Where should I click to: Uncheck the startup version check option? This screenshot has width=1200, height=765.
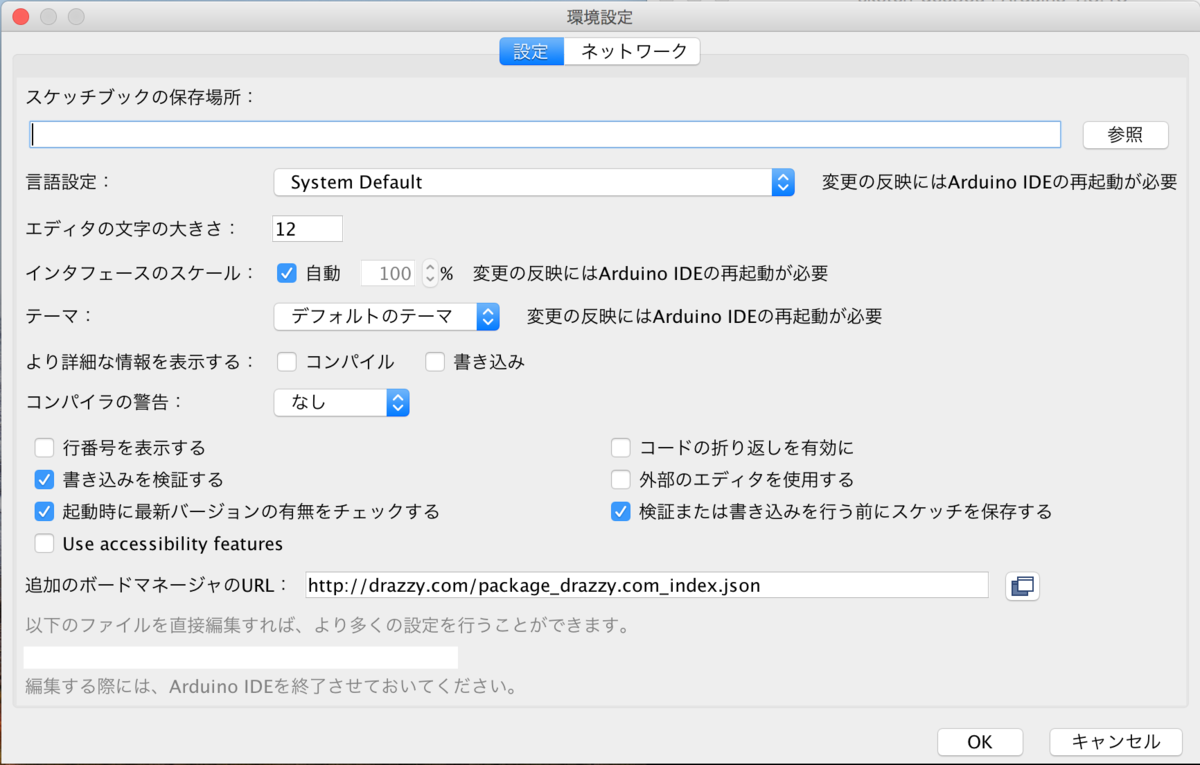[x=44, y=511]
